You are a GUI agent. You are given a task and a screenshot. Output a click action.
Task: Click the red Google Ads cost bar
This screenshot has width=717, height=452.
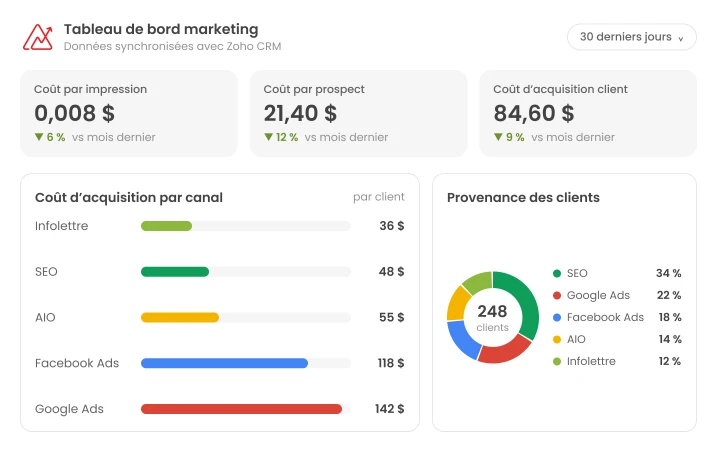tap(241, 409)
